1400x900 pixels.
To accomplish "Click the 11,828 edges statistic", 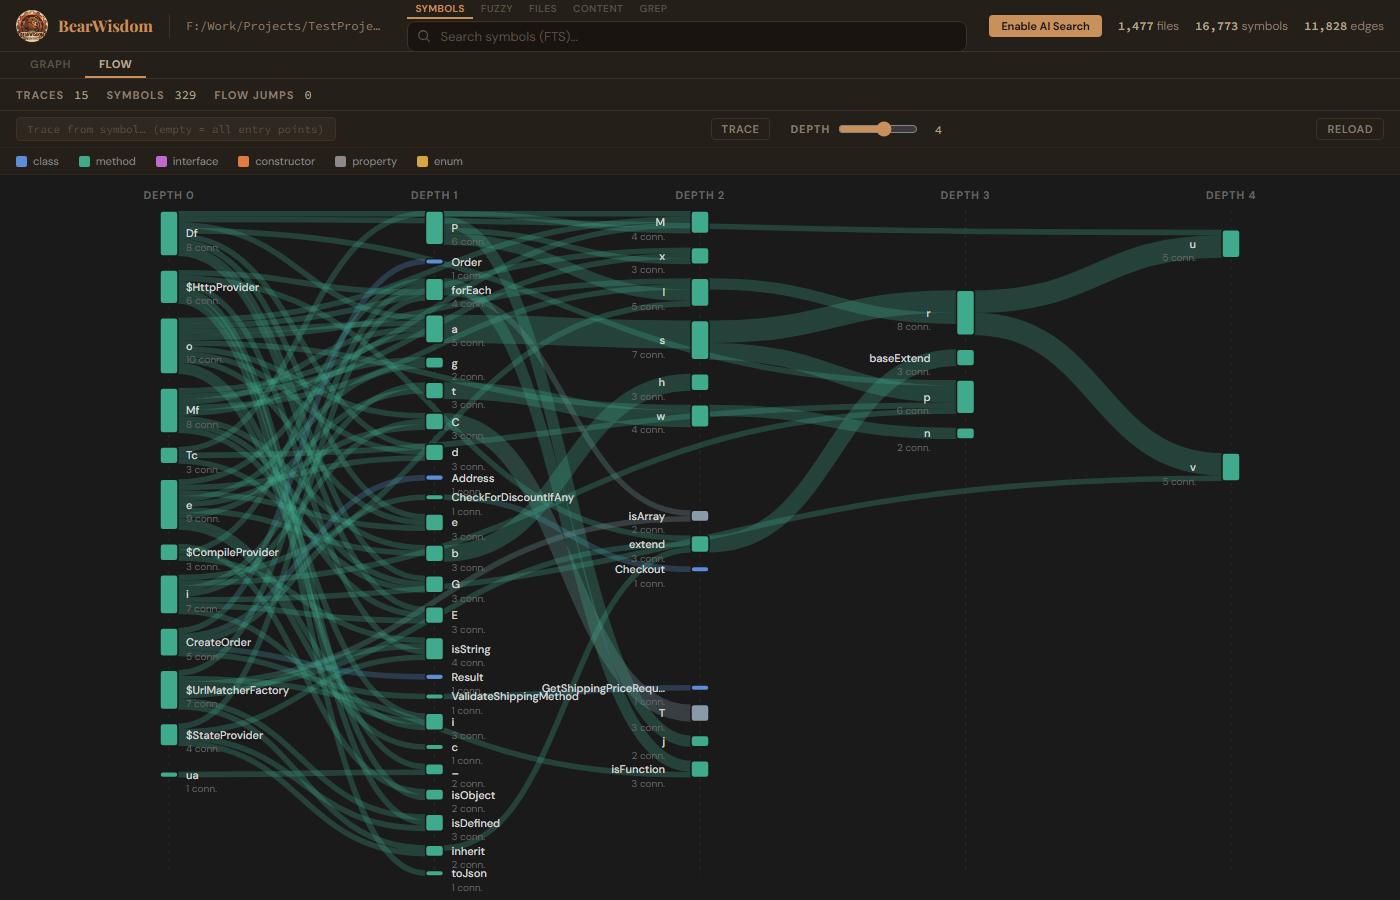I will (1344, 26).
